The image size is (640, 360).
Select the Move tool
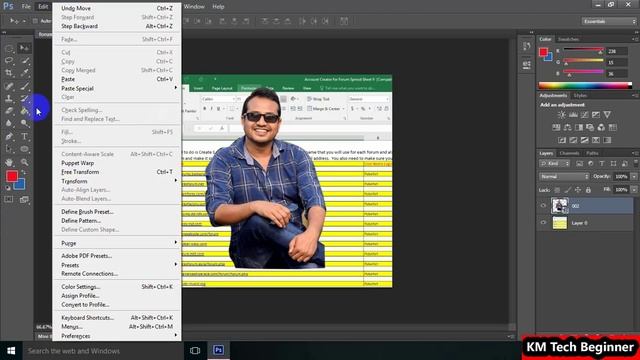click(24, 48)
